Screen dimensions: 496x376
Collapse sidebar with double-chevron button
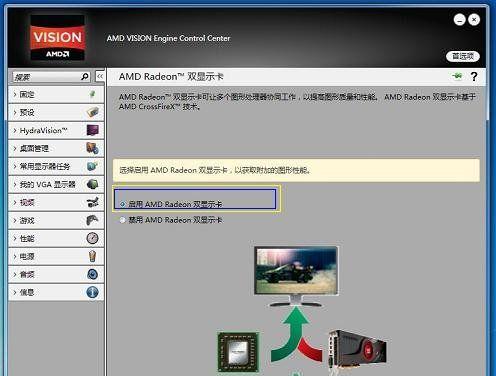pos(100,77)
